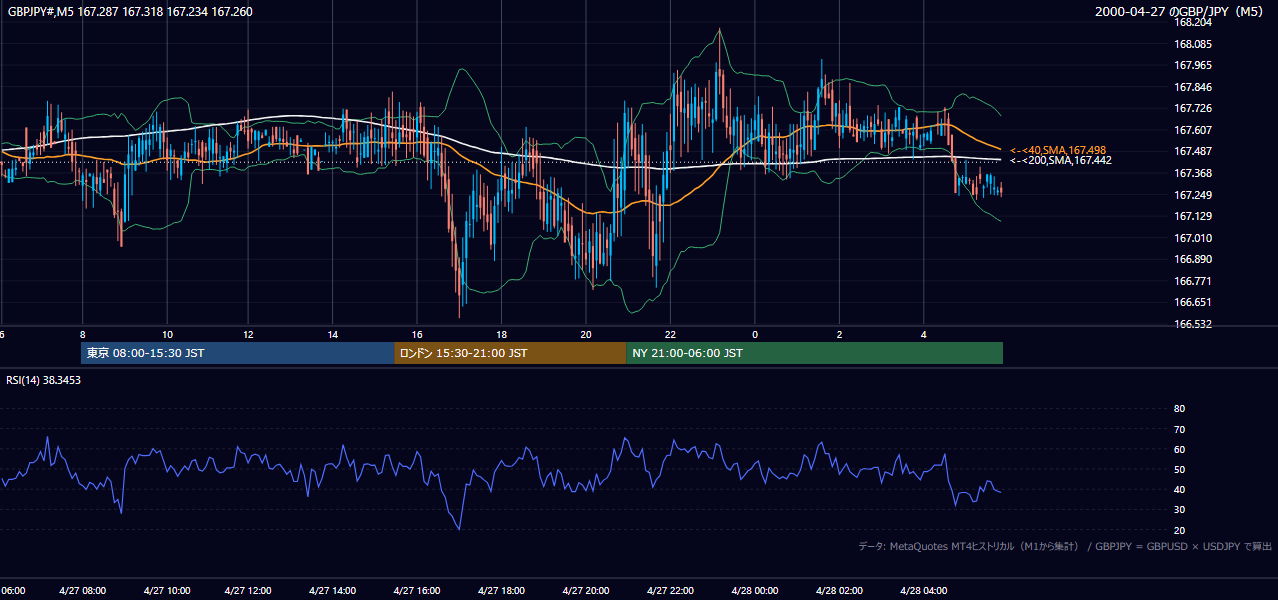Click the hour 12 marker on price chart axis
1278x600 pixels.
248,334
